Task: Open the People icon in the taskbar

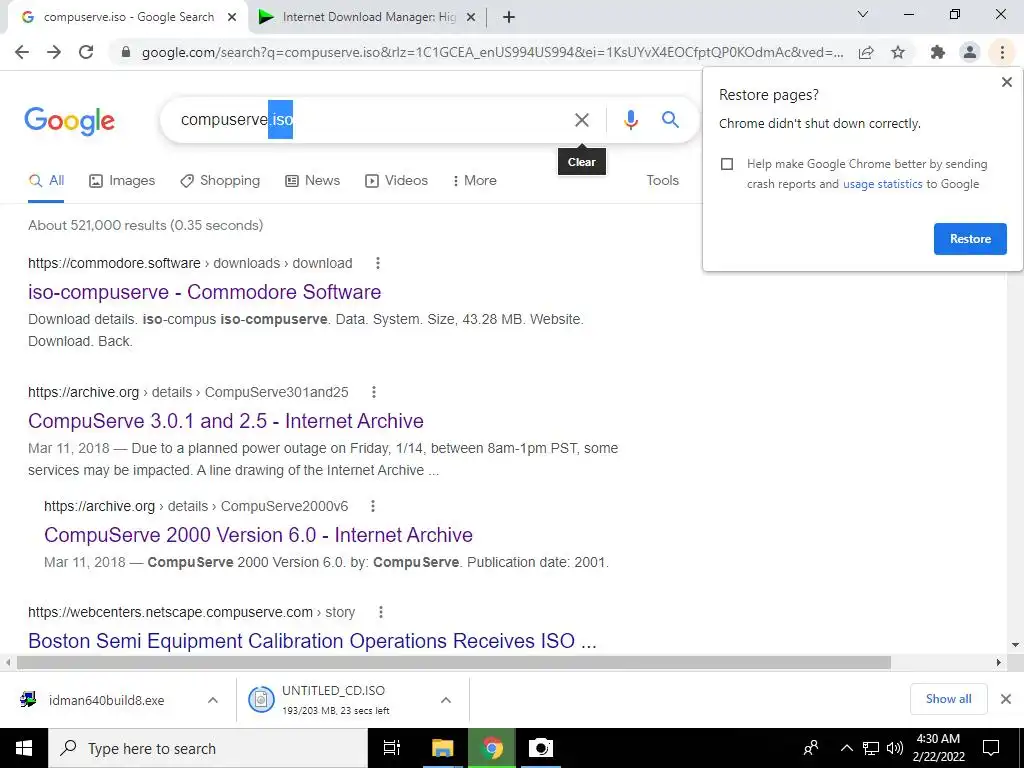Action: [x=811, y=748]
